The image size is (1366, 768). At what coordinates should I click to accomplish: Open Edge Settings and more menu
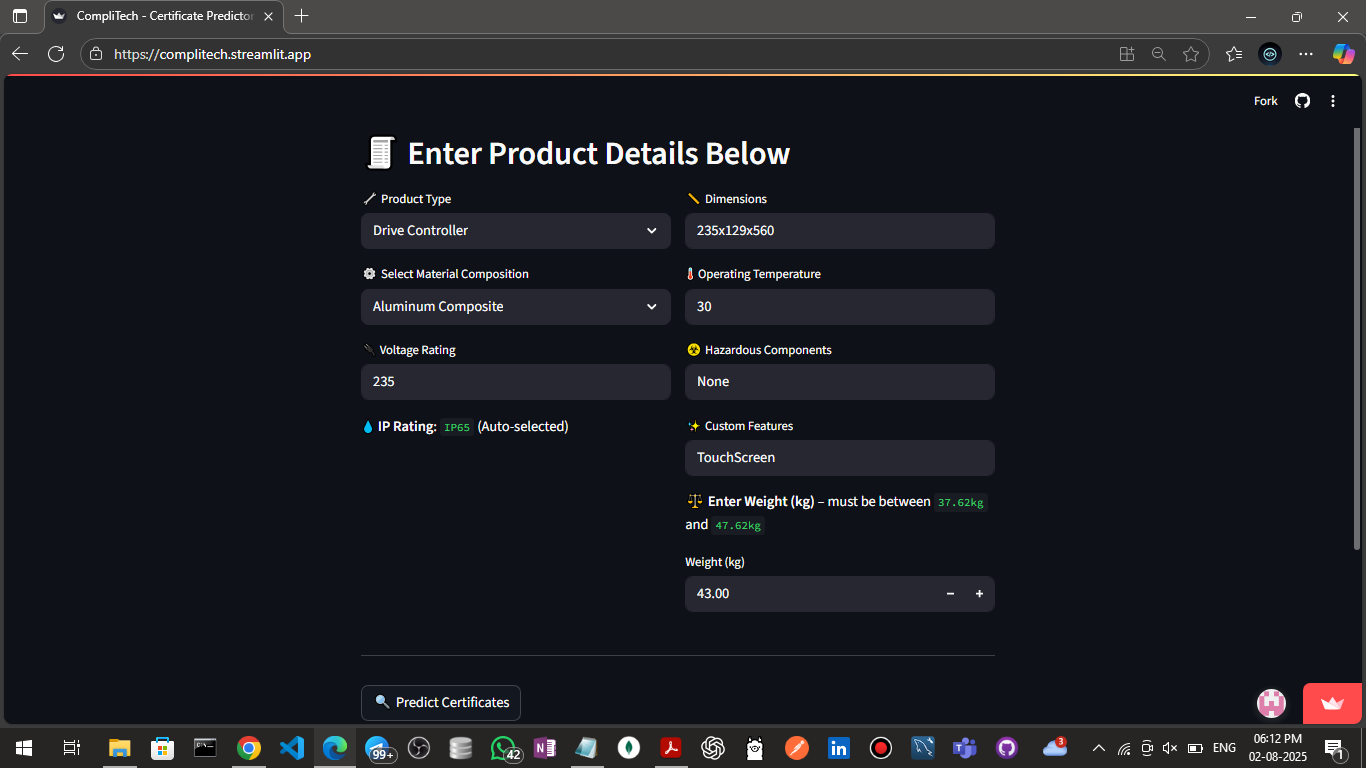pyautogui.click(x=1306, y=54)
